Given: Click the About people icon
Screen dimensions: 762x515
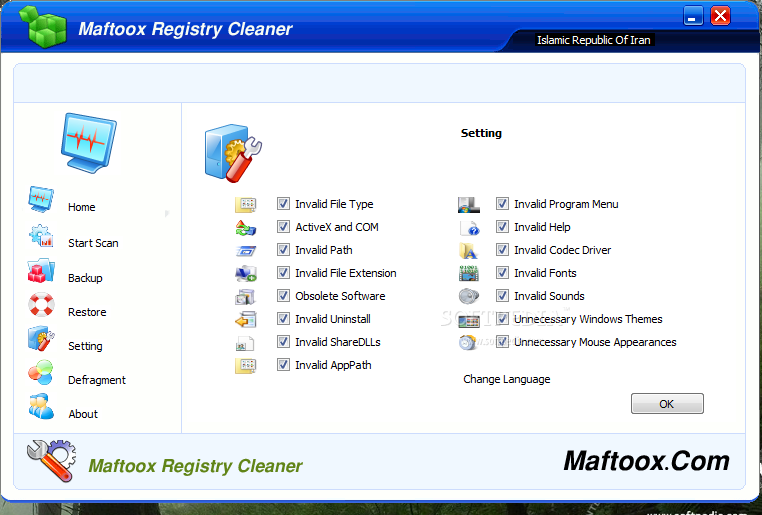Looking at the screenshot, I should [x=41, y=407].
